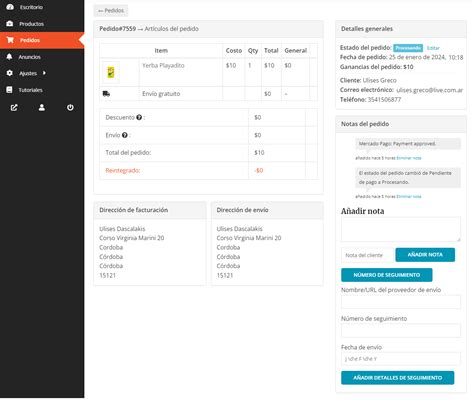Screen dimensions: 474x401
Task: Click the Costo column header
Action: pyautogui.click(x=234, y=51)
